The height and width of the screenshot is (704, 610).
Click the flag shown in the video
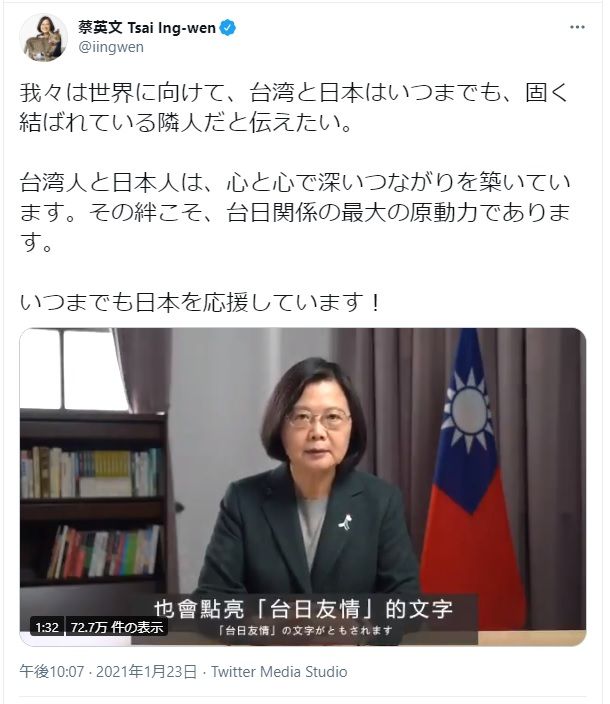point(471,478)
